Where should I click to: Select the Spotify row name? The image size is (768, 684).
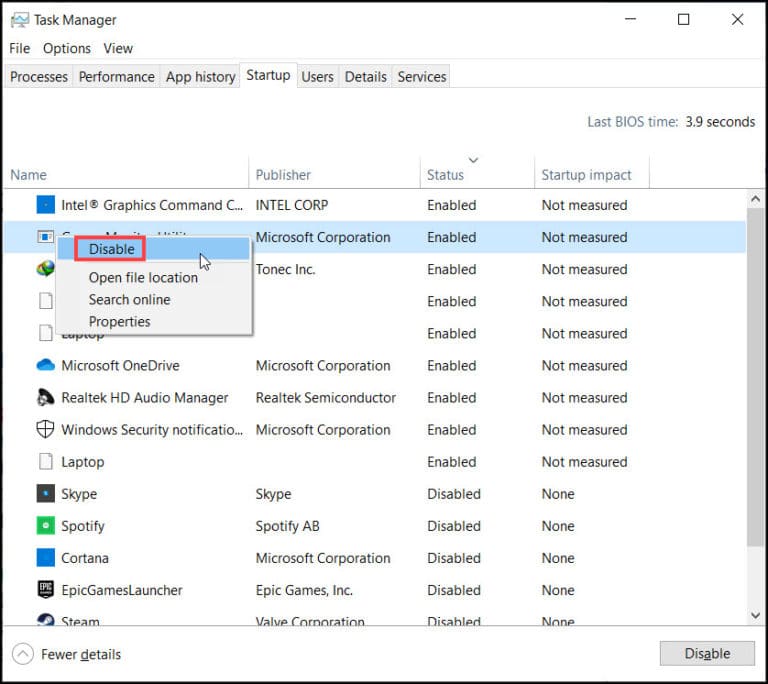click(x=83, y=526)
